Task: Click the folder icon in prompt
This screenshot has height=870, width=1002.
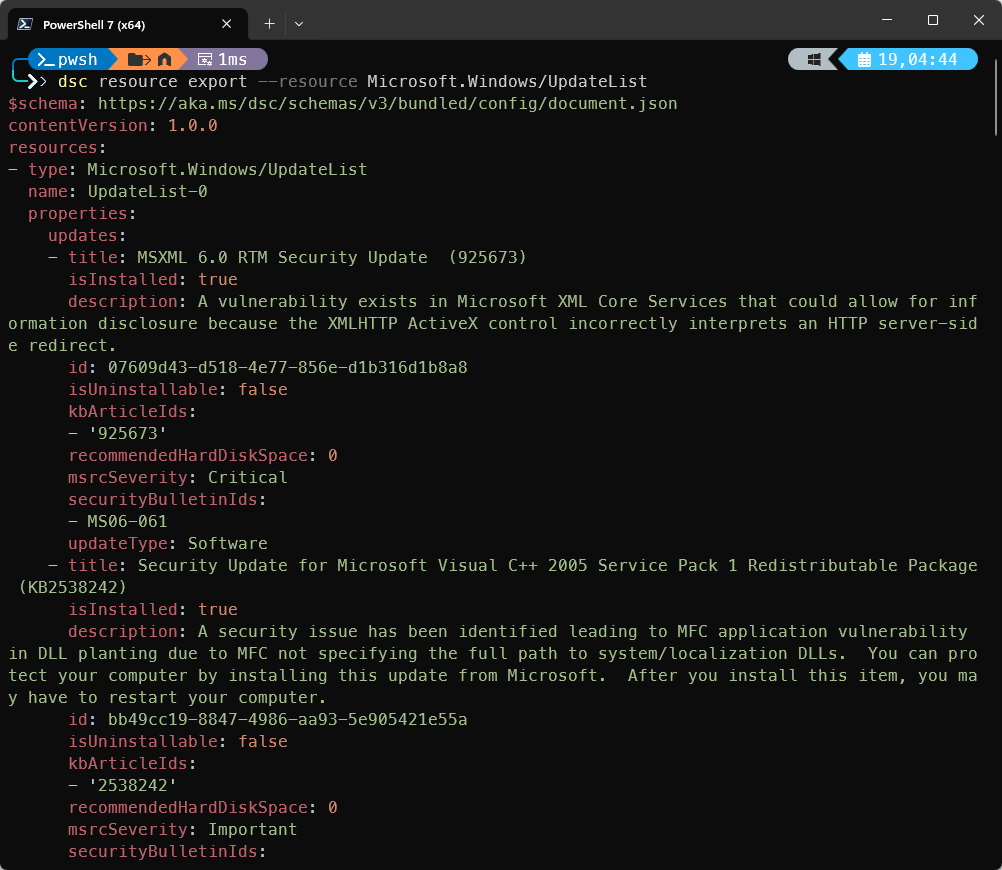Action: (139, 59)
